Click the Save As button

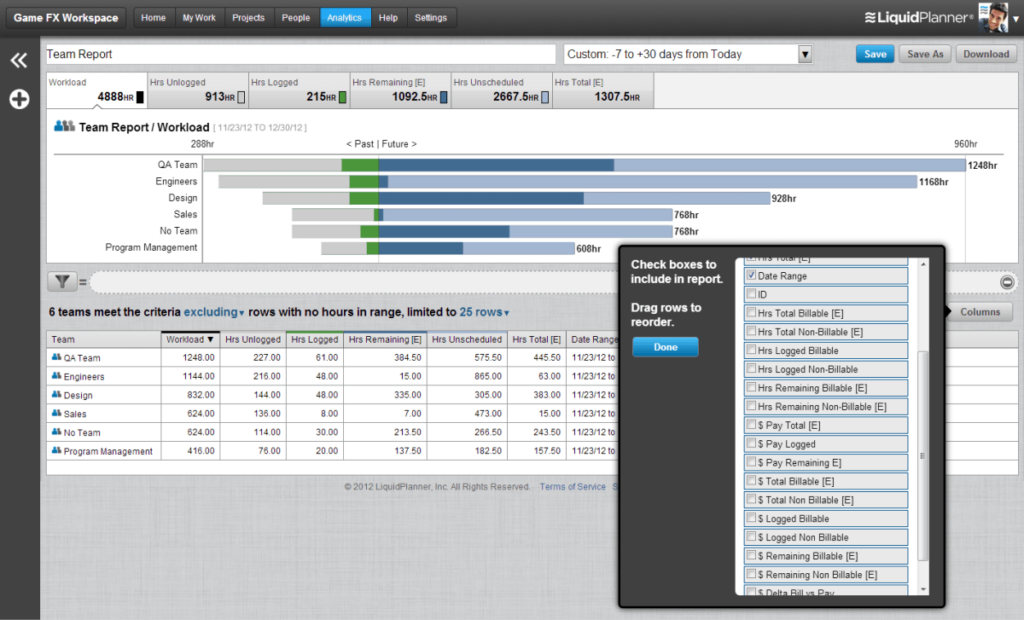925,54
